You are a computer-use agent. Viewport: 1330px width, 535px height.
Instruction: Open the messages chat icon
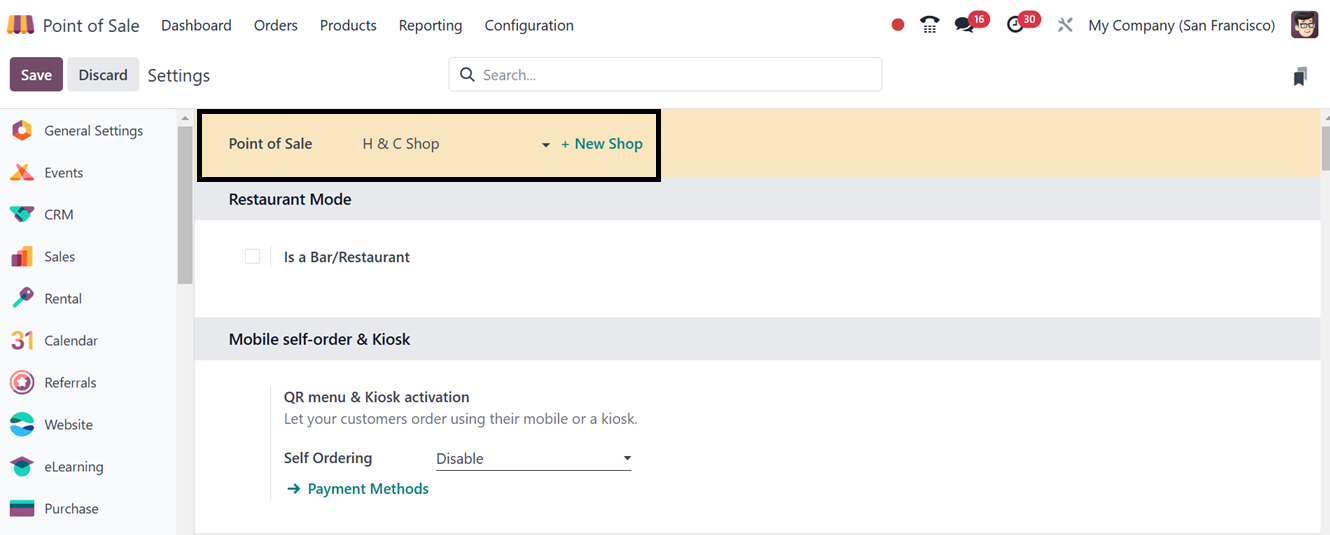coord(965,25)
